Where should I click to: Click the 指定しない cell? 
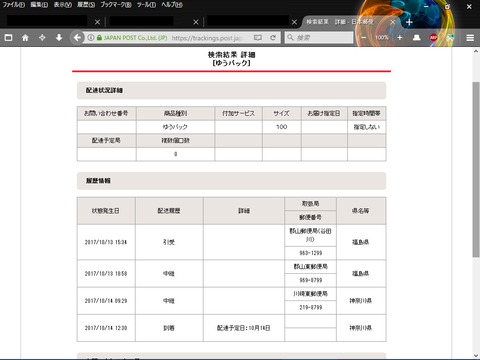pos(367,127)
